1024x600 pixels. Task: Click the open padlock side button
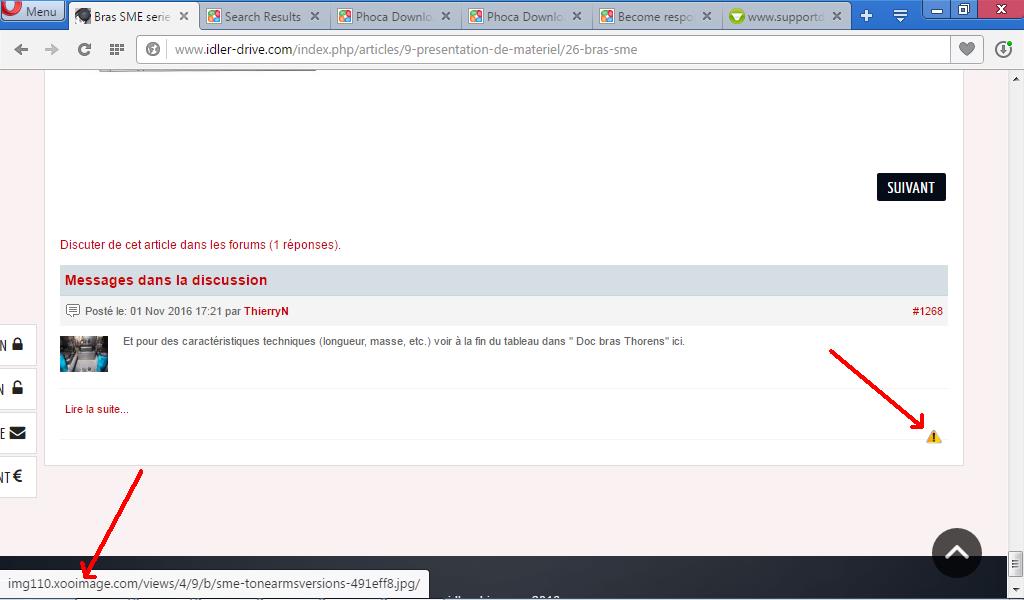[18, 389]
